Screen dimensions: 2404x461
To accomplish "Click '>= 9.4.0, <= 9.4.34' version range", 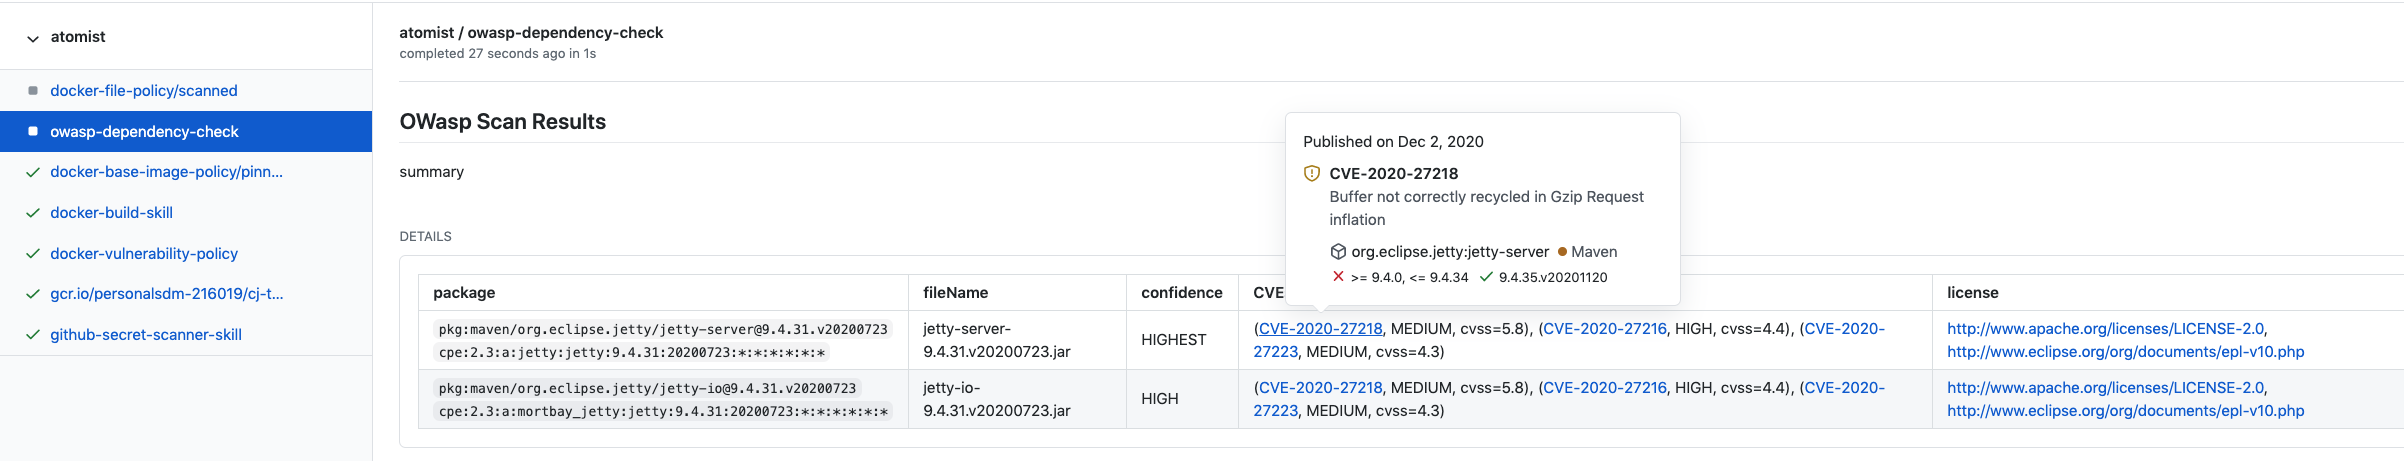I will [x=1410, y=278].
